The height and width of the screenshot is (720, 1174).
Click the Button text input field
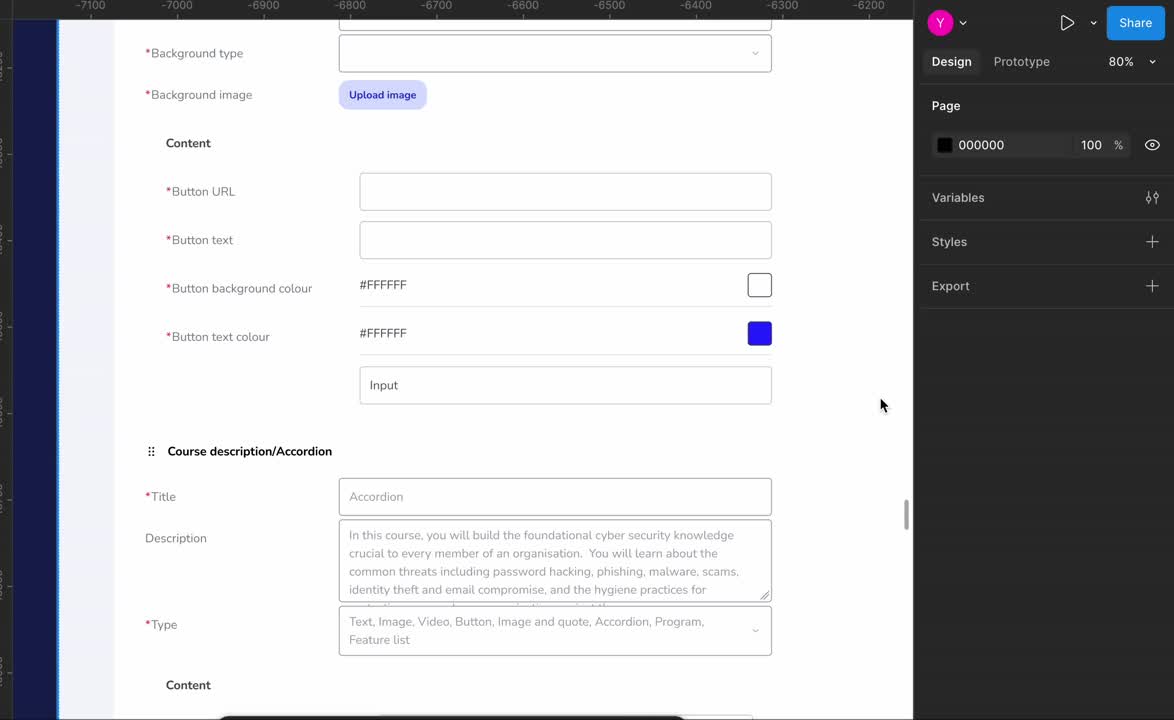click(565, 240)
